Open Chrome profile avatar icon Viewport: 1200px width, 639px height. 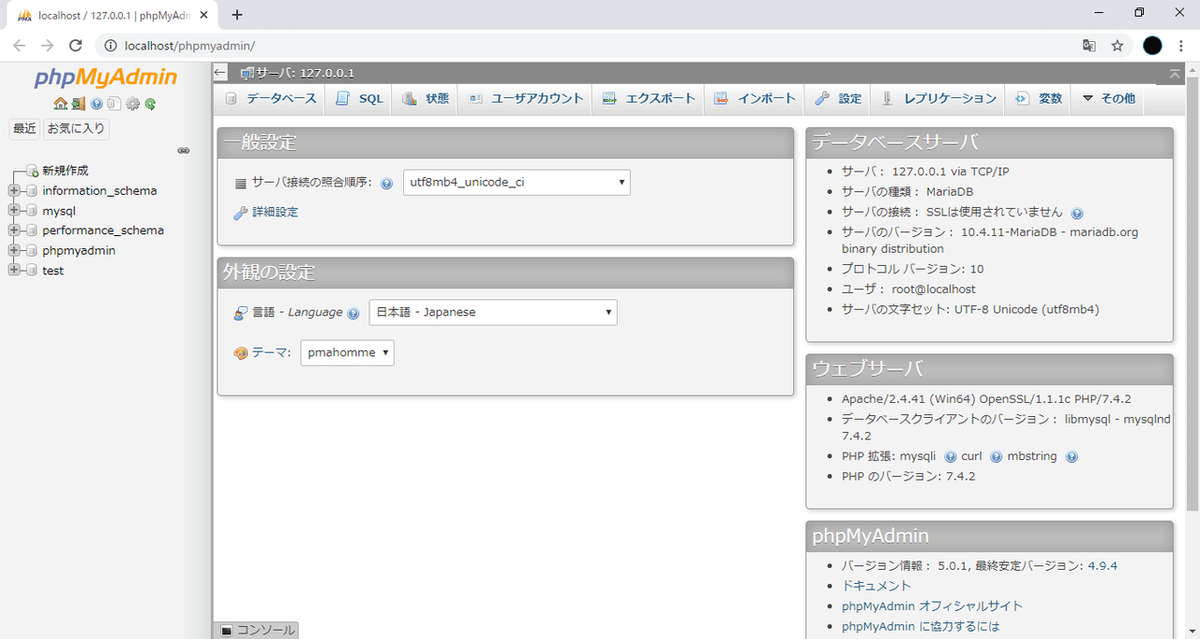point(1153,46)
